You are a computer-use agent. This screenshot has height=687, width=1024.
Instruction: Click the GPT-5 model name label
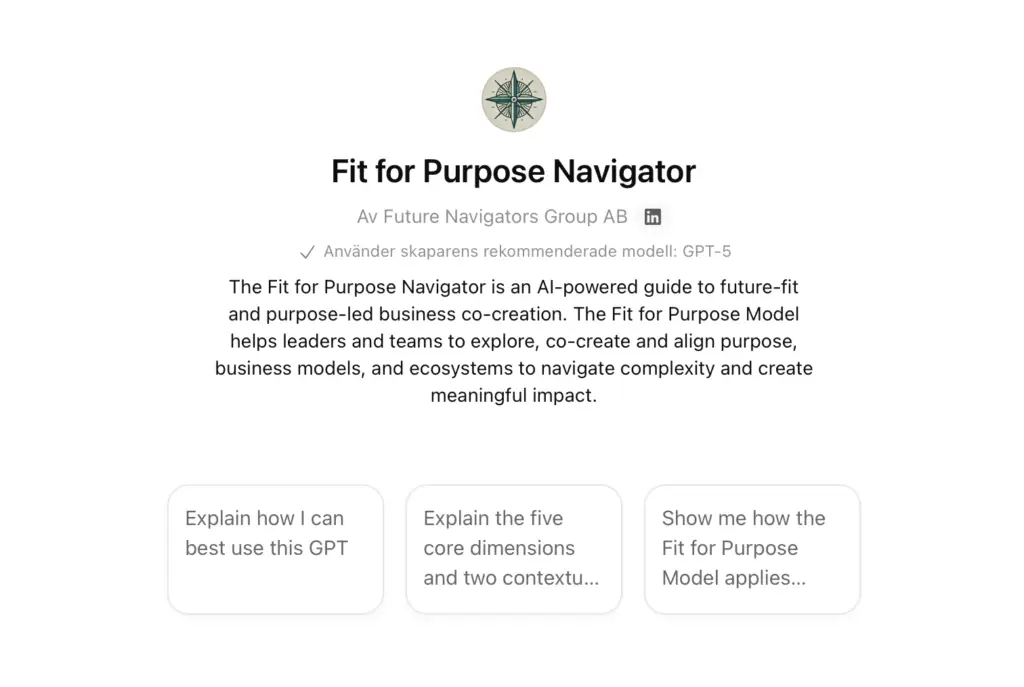tap(707, 252)
